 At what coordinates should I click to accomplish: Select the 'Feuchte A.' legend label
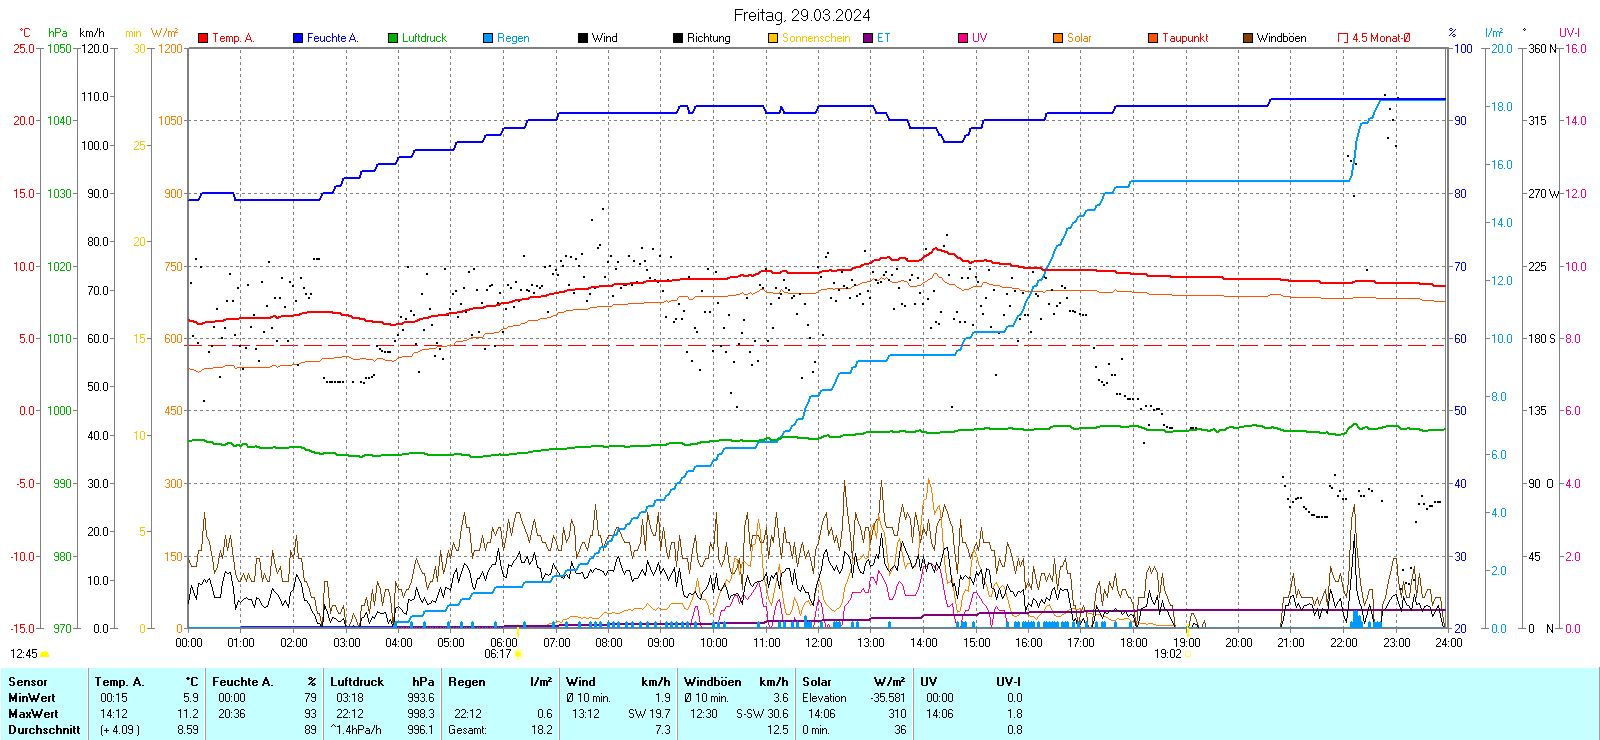[332, 38]
